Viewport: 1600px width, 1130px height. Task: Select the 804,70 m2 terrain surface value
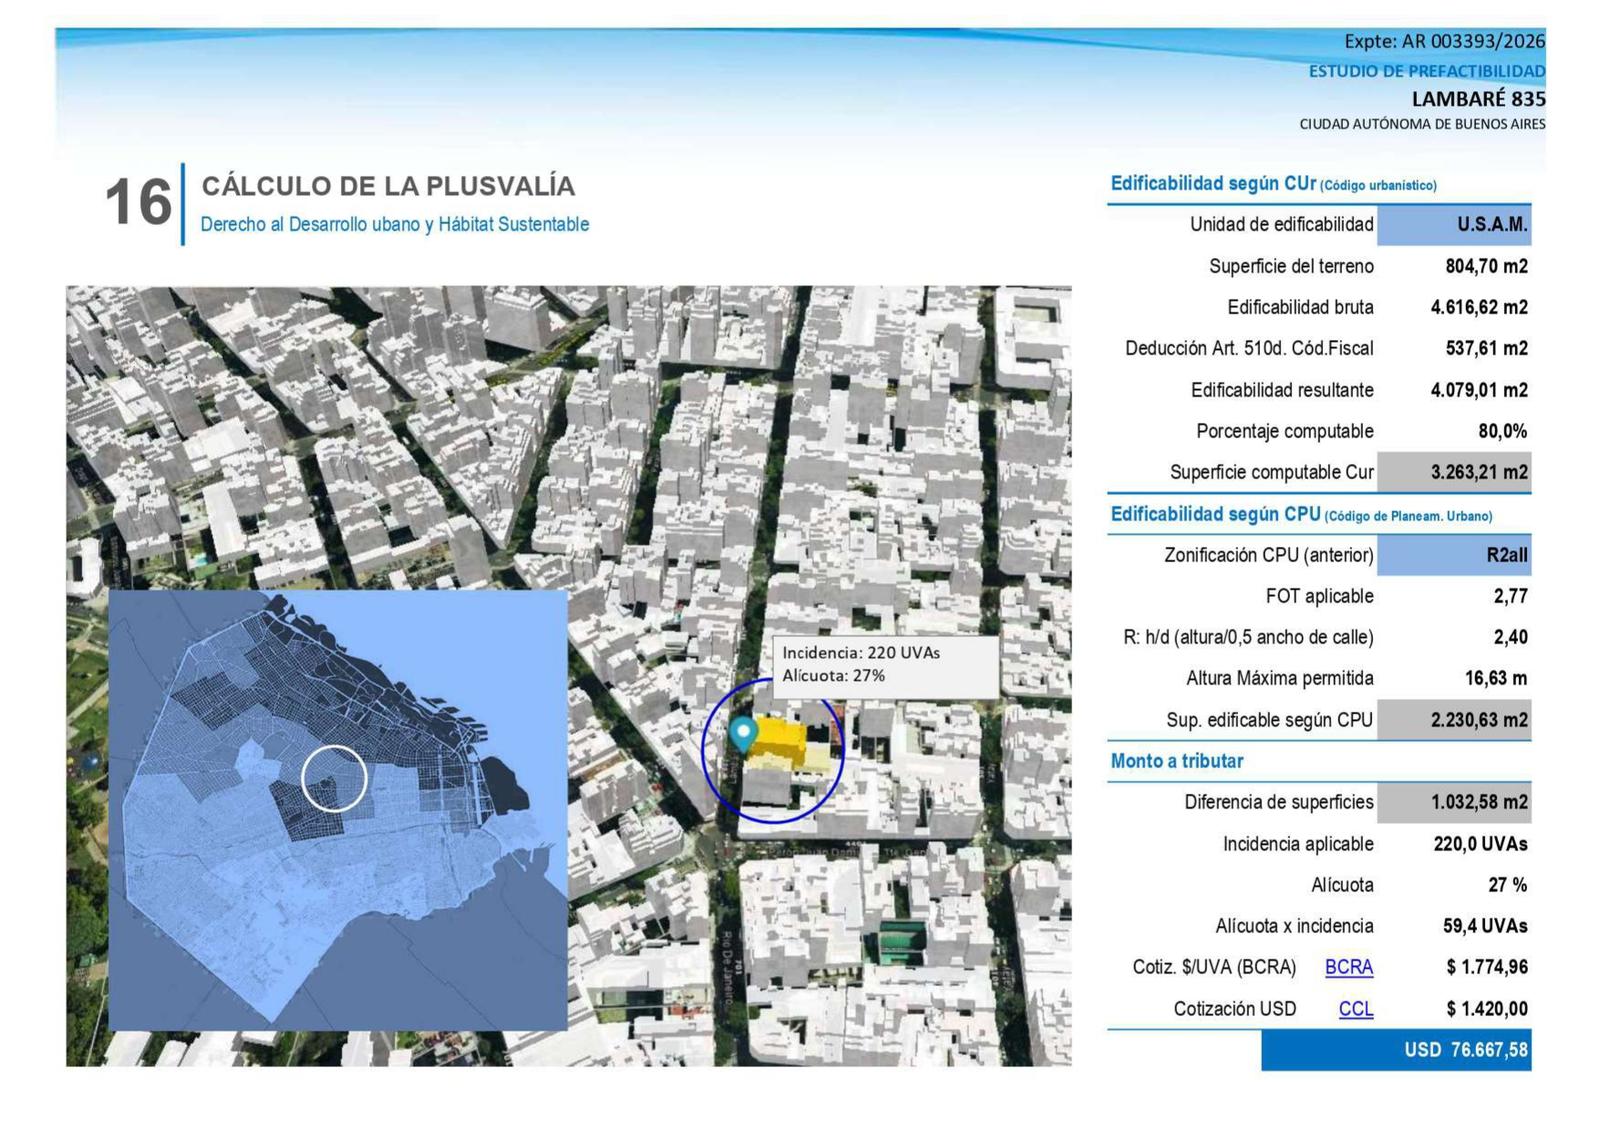coord(1486,266)
